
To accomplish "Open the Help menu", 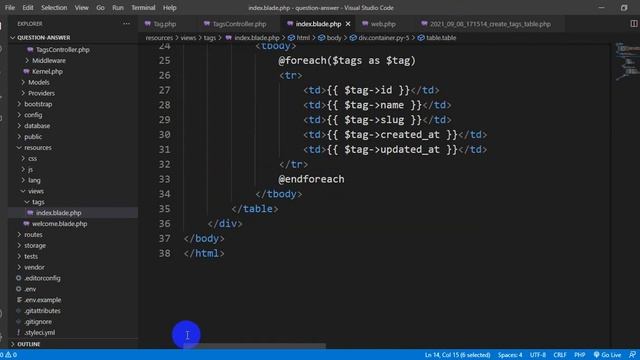I will point(169,8).
